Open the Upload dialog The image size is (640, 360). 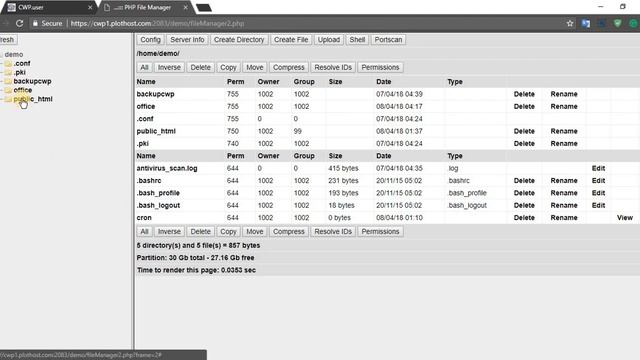tap(329, 40)
